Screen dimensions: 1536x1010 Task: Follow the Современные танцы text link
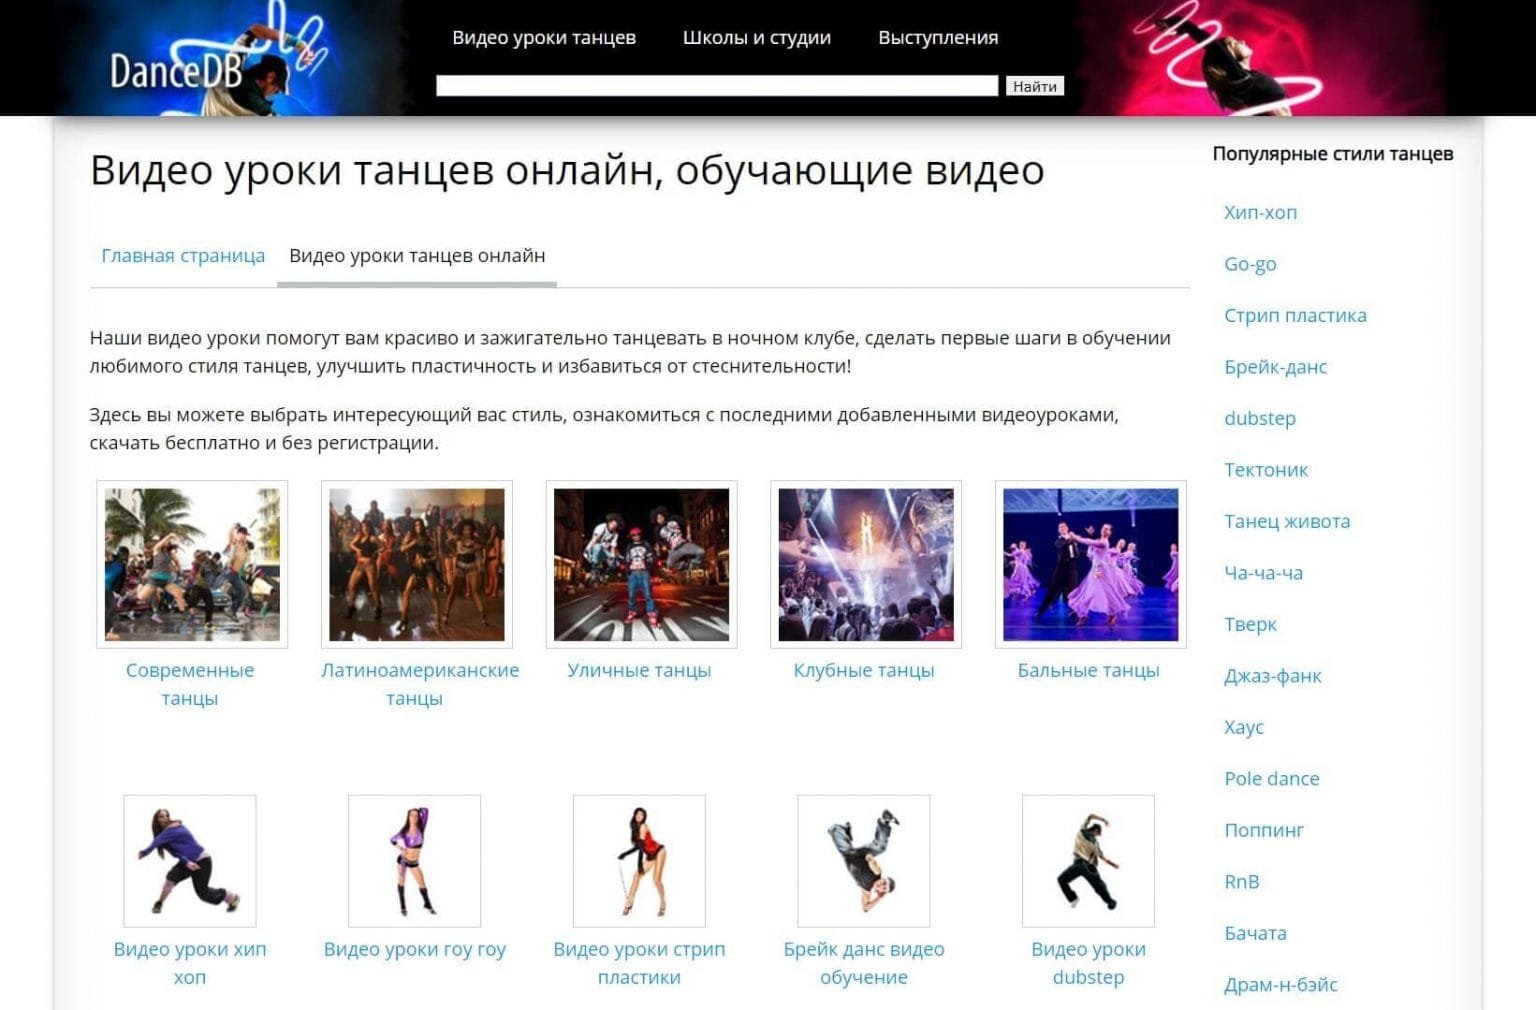[x=190, y=684]
